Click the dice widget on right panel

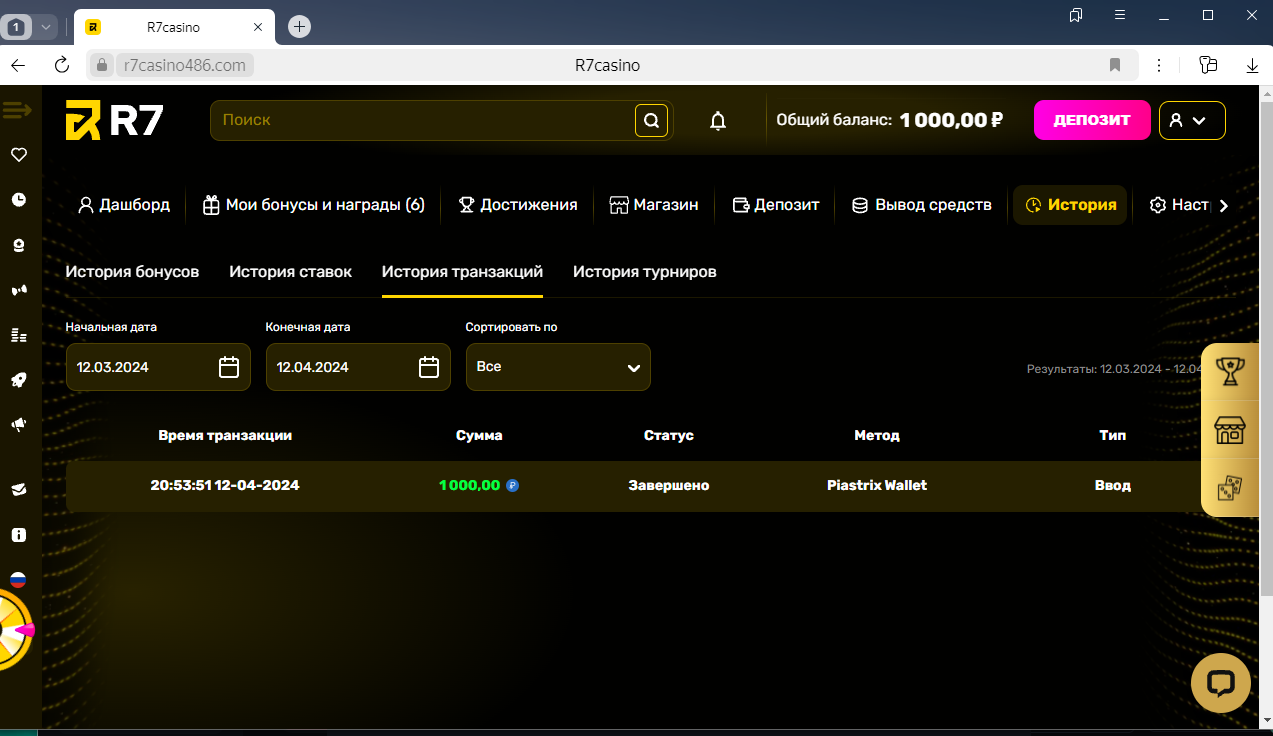(1228, 488)
